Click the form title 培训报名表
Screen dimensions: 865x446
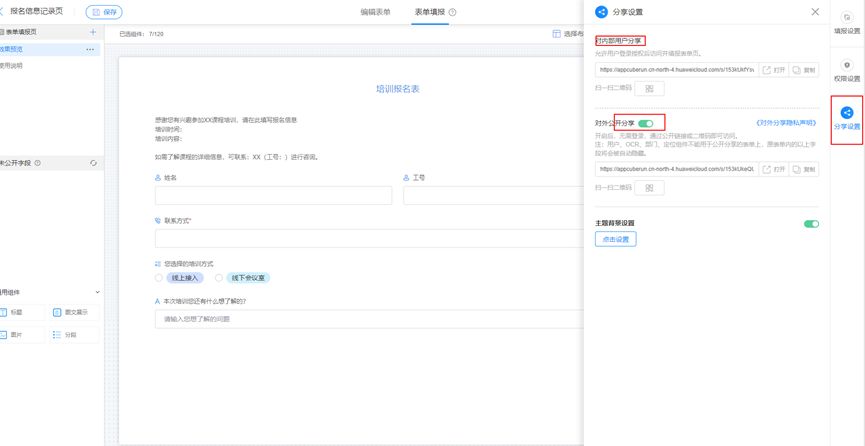[x=398, y=89]
